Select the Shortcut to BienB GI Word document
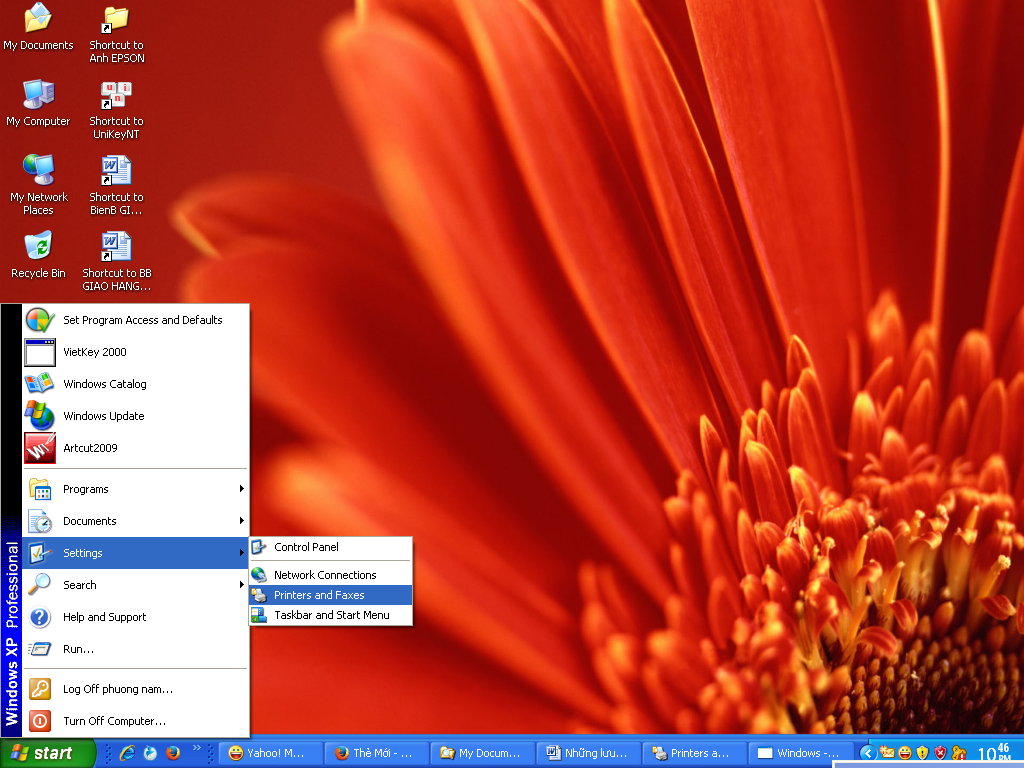 point(116,185)
